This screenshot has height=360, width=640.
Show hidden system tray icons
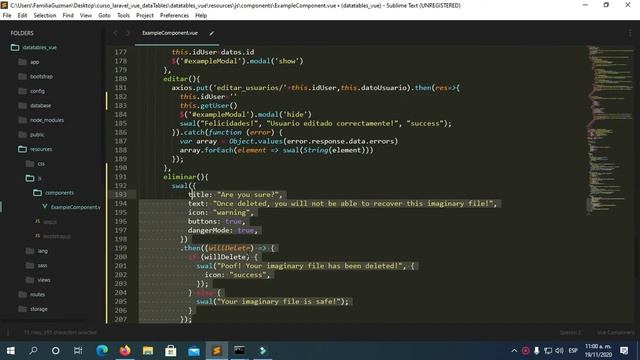coord(514,351)
